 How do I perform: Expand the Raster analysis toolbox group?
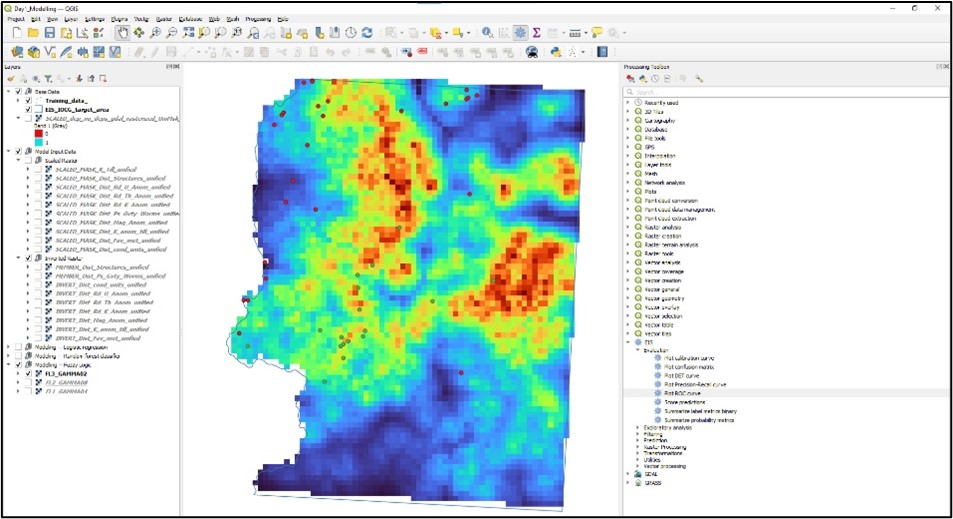click(630, 227)
